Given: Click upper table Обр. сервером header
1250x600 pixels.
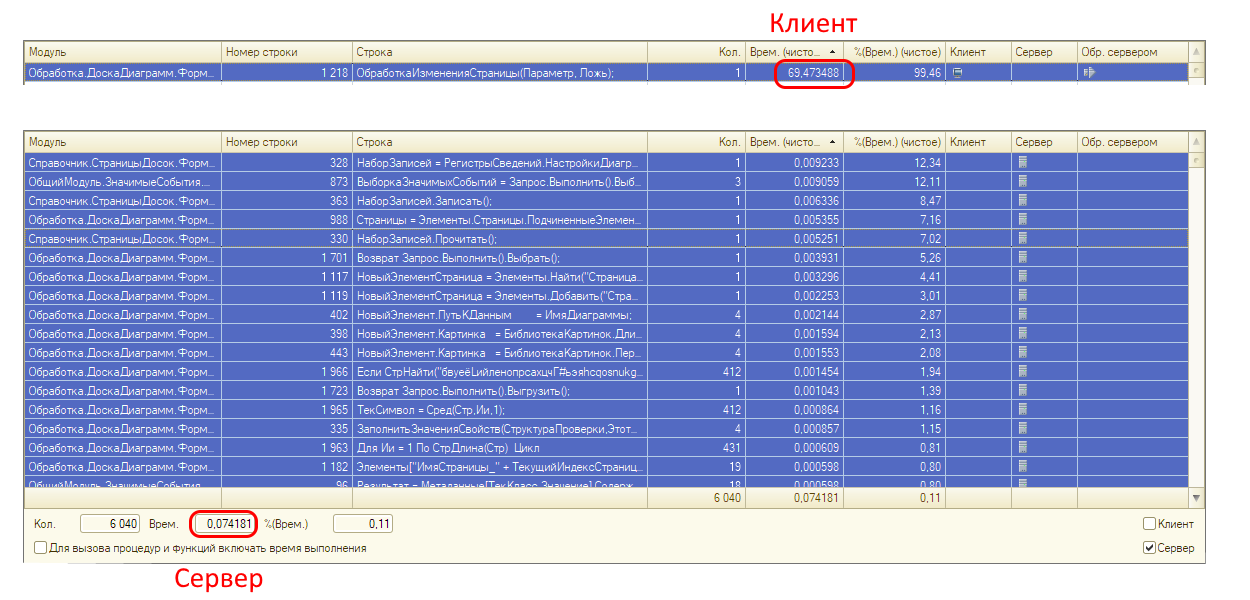Looking at the screenshot, I should (x=1132, y=51).
